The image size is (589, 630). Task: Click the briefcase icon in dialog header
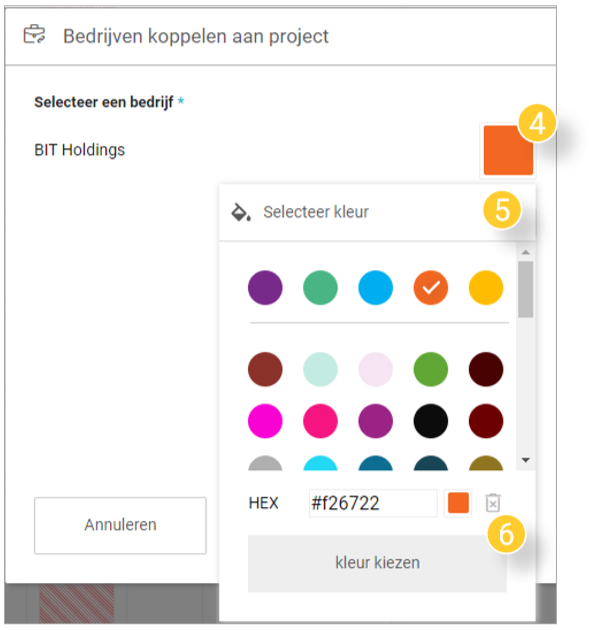point(34,35)
